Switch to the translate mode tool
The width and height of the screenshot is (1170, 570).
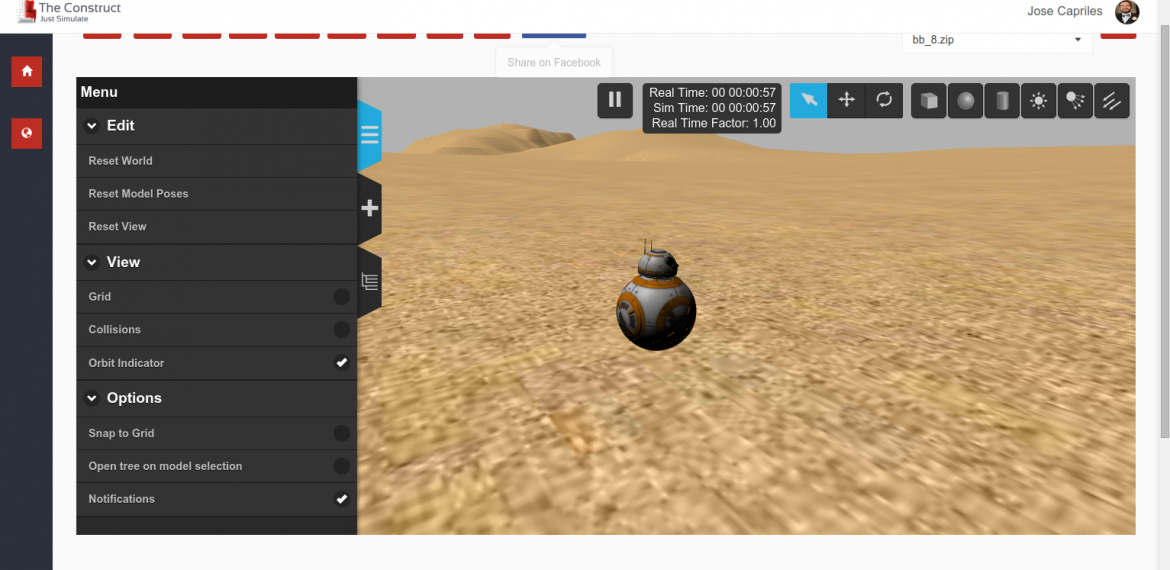[x=846, y=100]
